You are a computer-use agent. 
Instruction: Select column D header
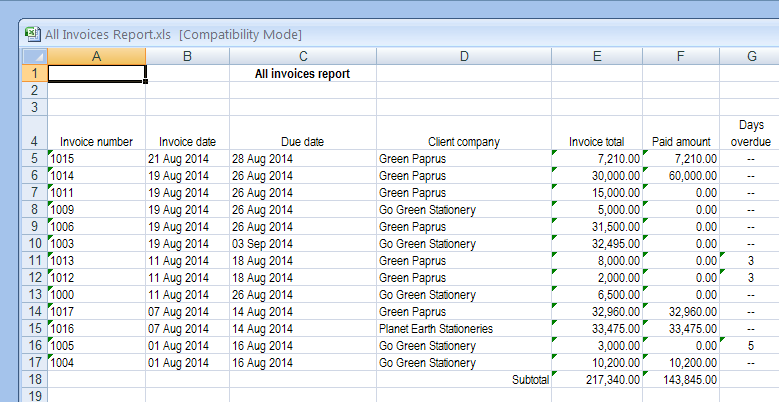pos(464,56)
